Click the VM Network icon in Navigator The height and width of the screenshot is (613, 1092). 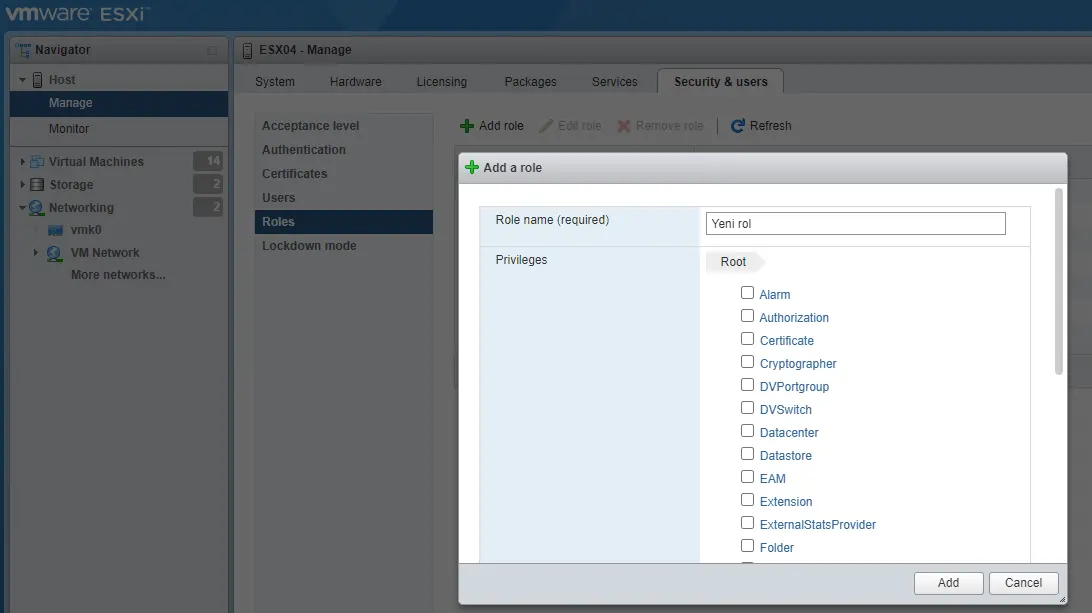point(55,253)
